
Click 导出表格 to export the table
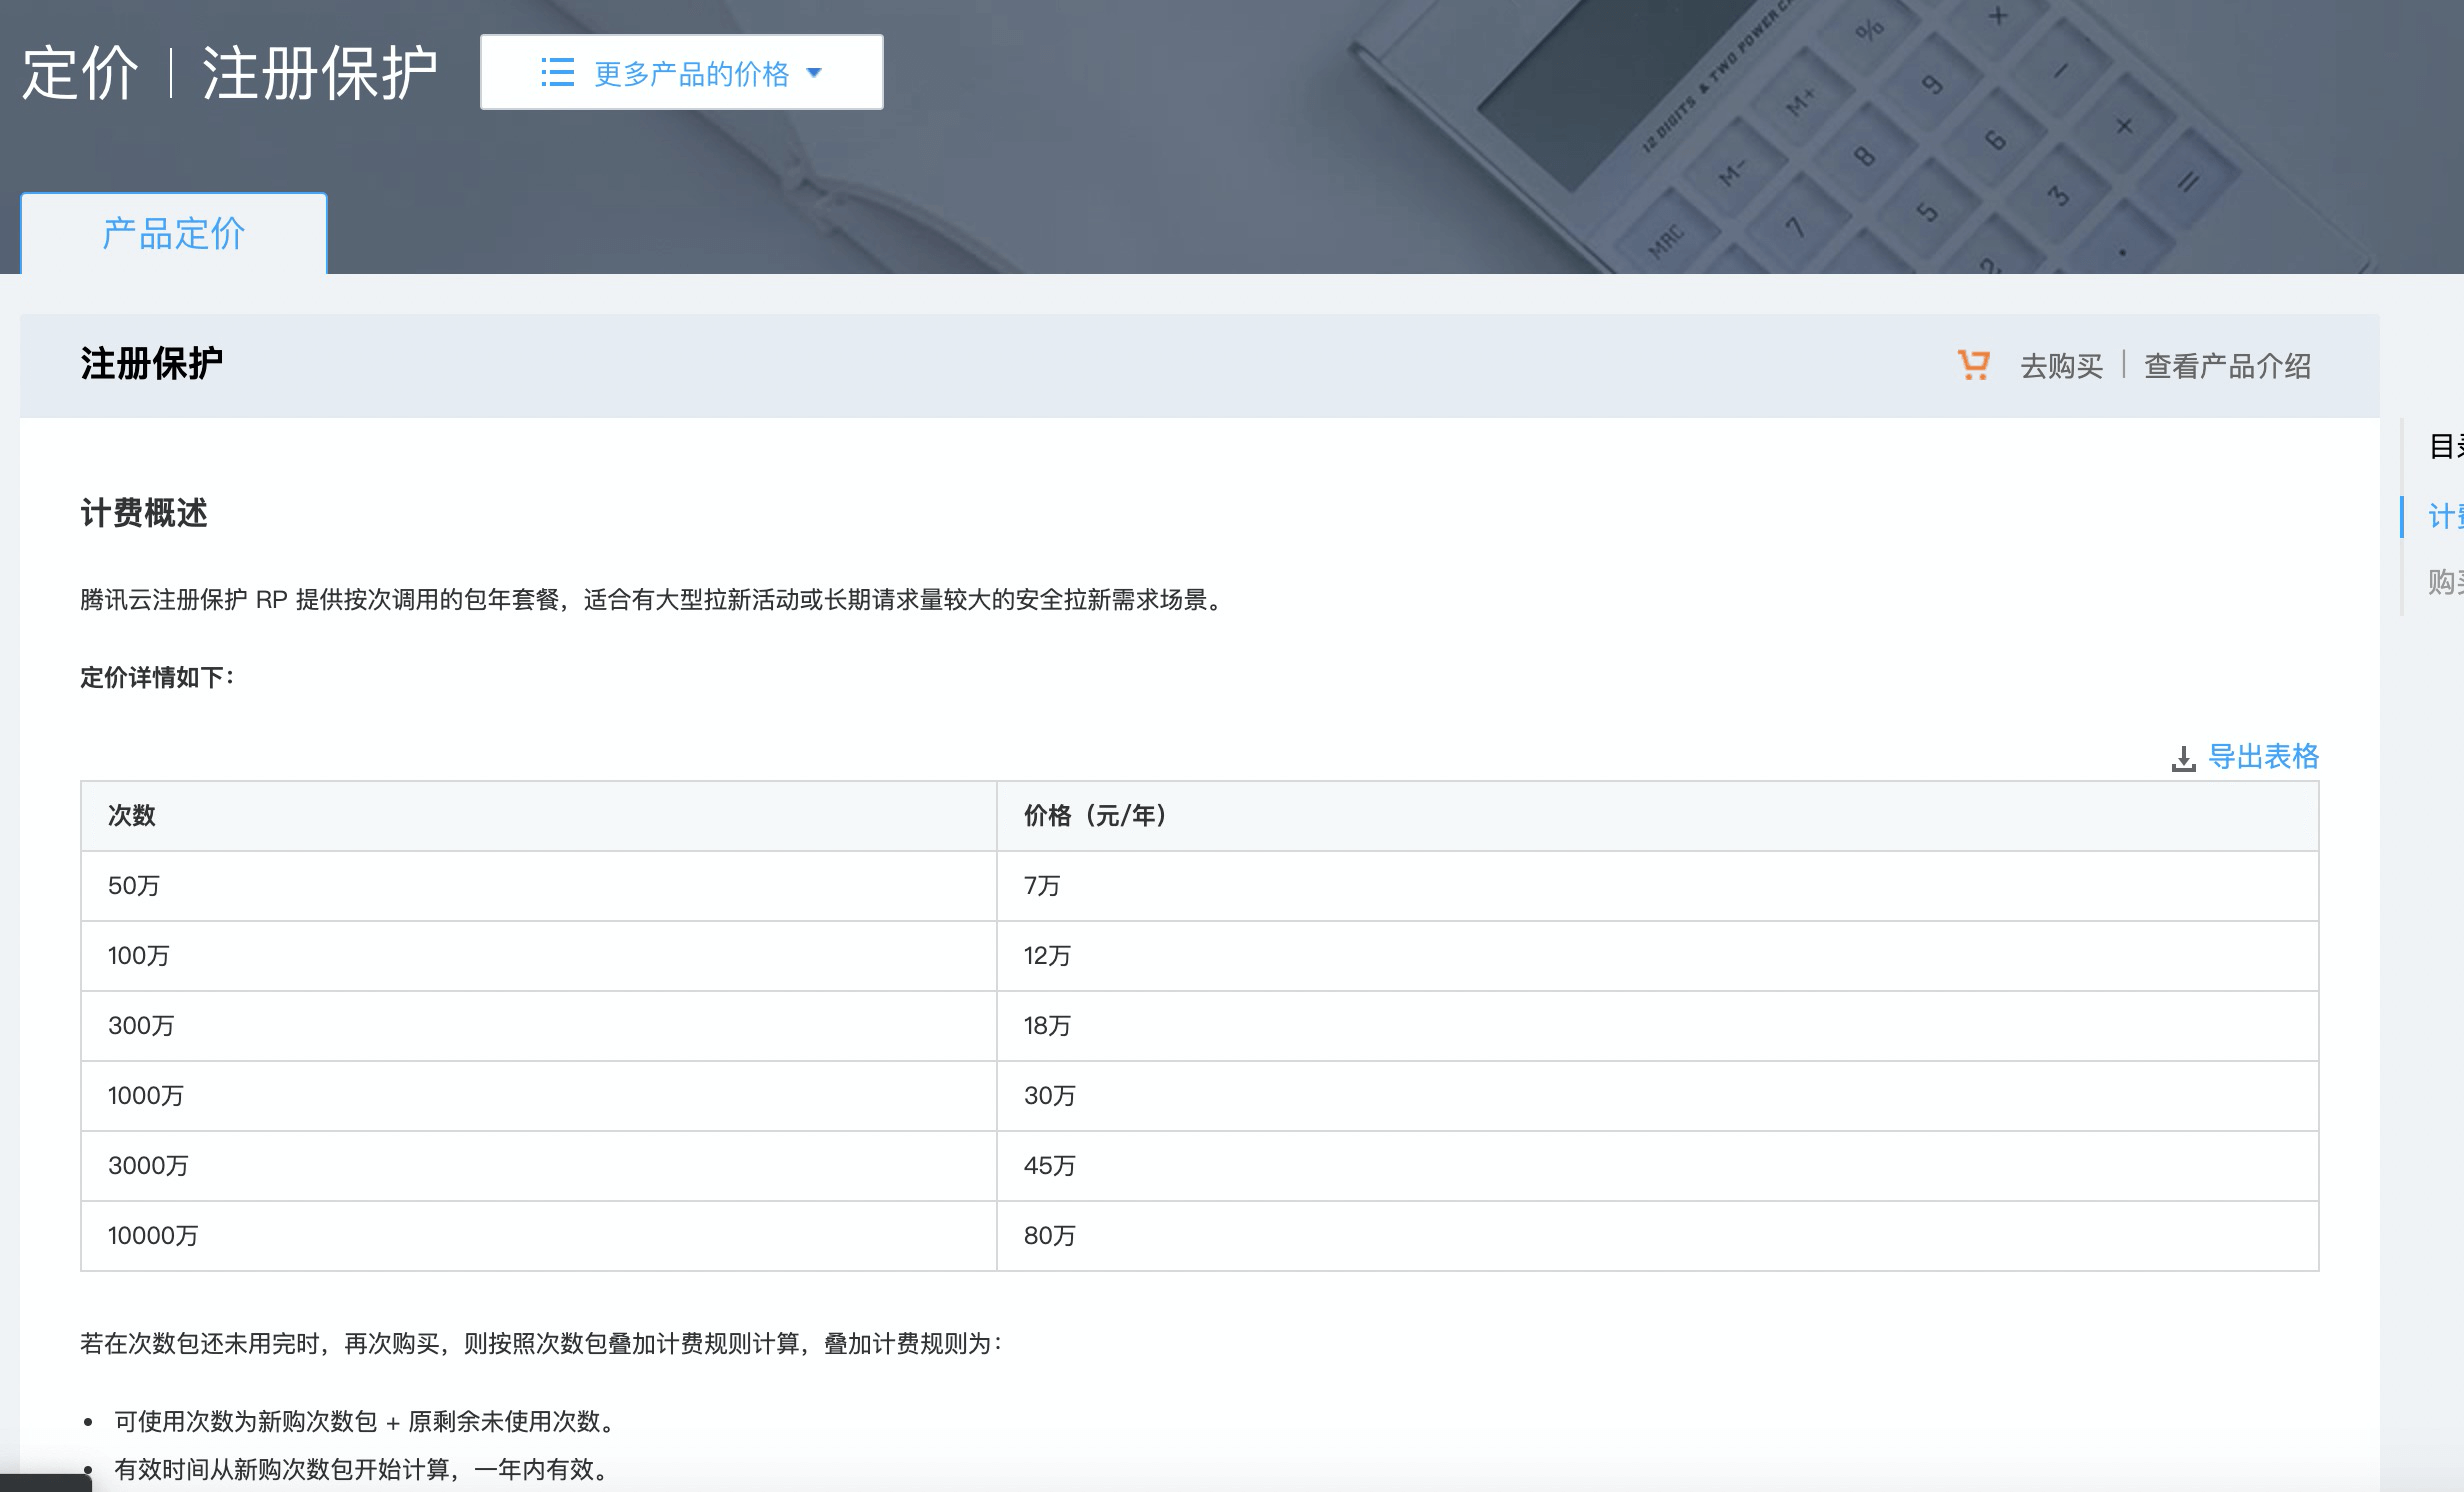click(2263, 756)
